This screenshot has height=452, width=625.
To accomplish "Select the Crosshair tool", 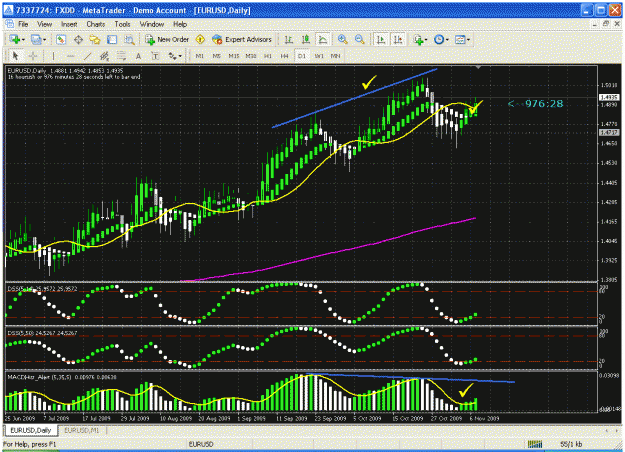I will coord(33,56).
